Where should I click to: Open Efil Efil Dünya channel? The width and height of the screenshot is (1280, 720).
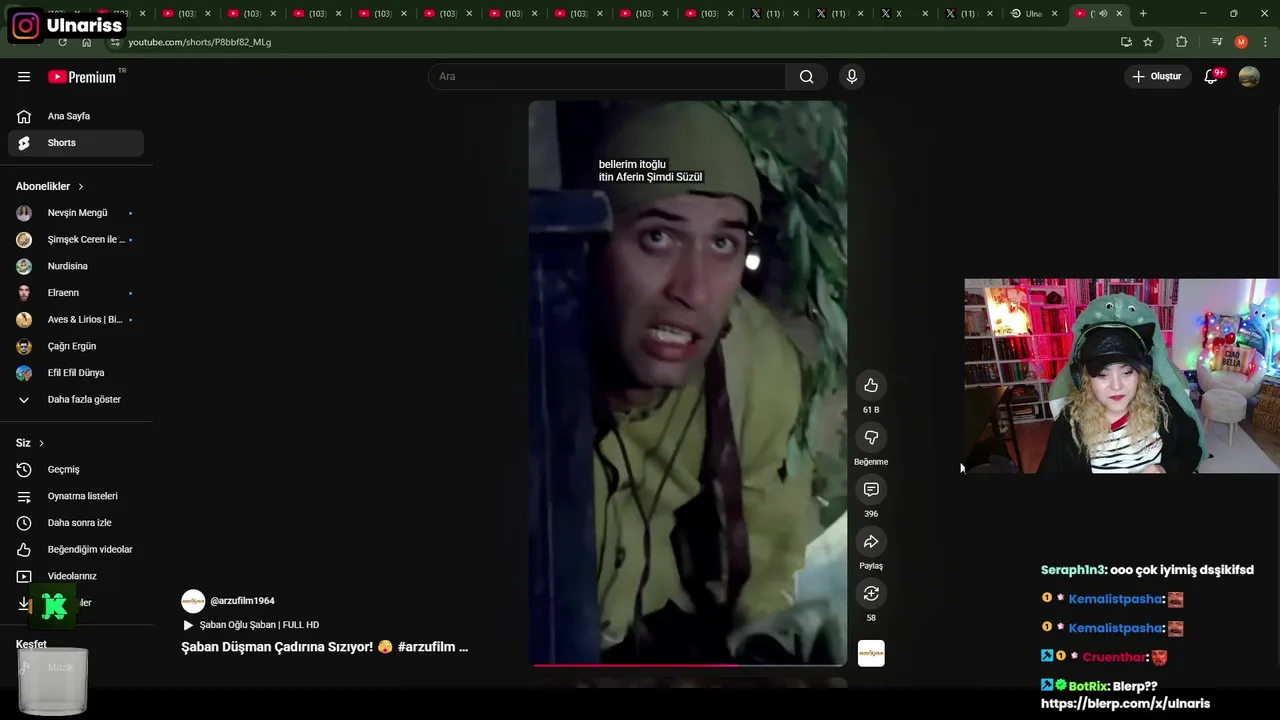pyautogui.click(x=76, y=373)
